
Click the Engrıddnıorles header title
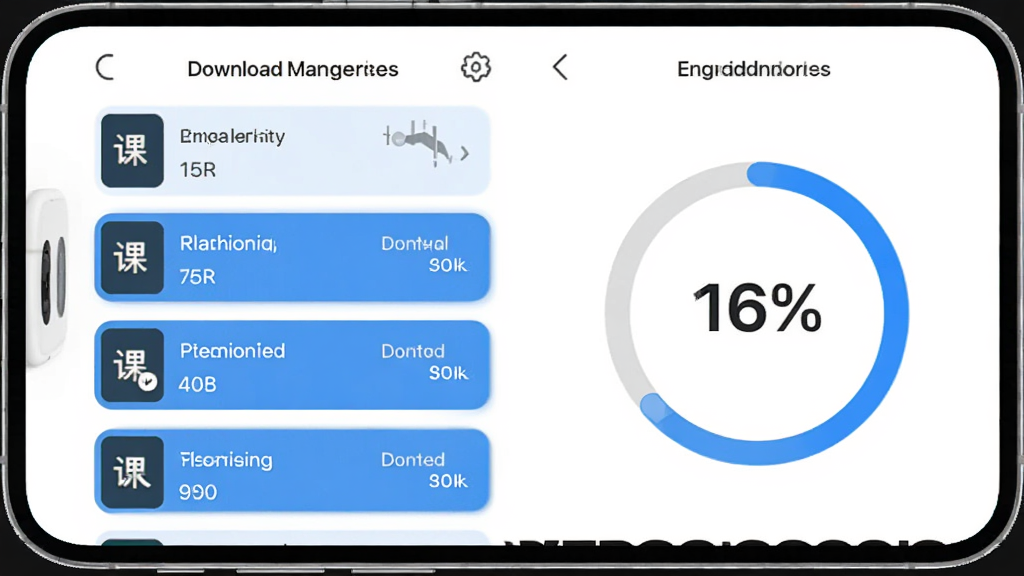(754, 69)
